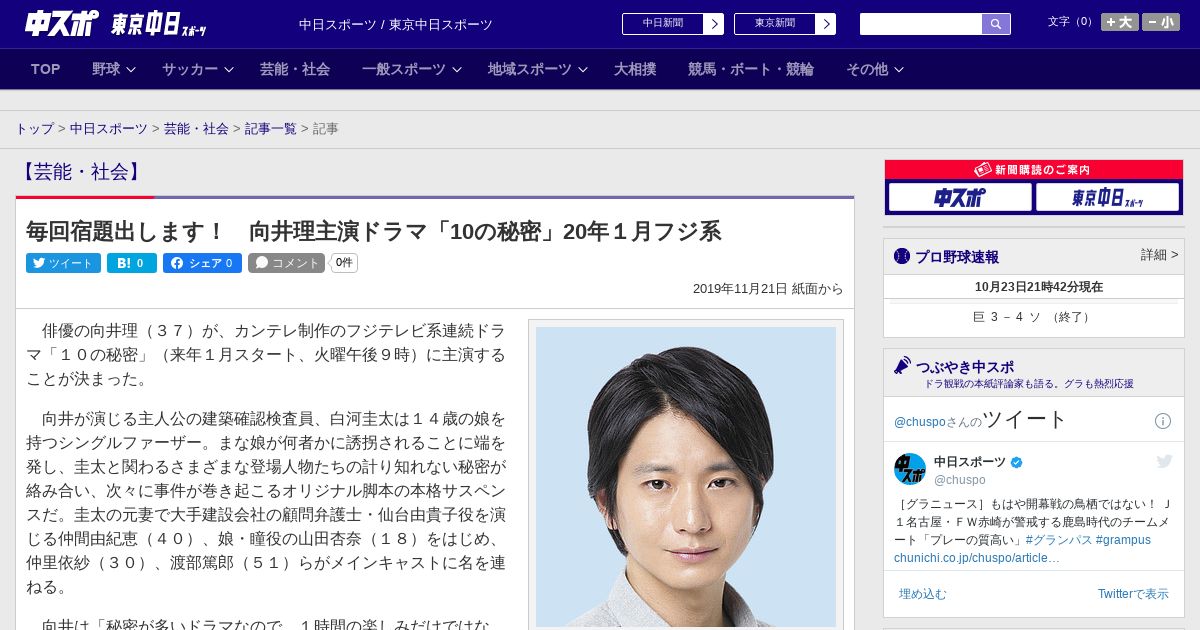Click the Twitterで表示 link
The height and width of the screenshot is (630, 1200).
click(1133, 594)
